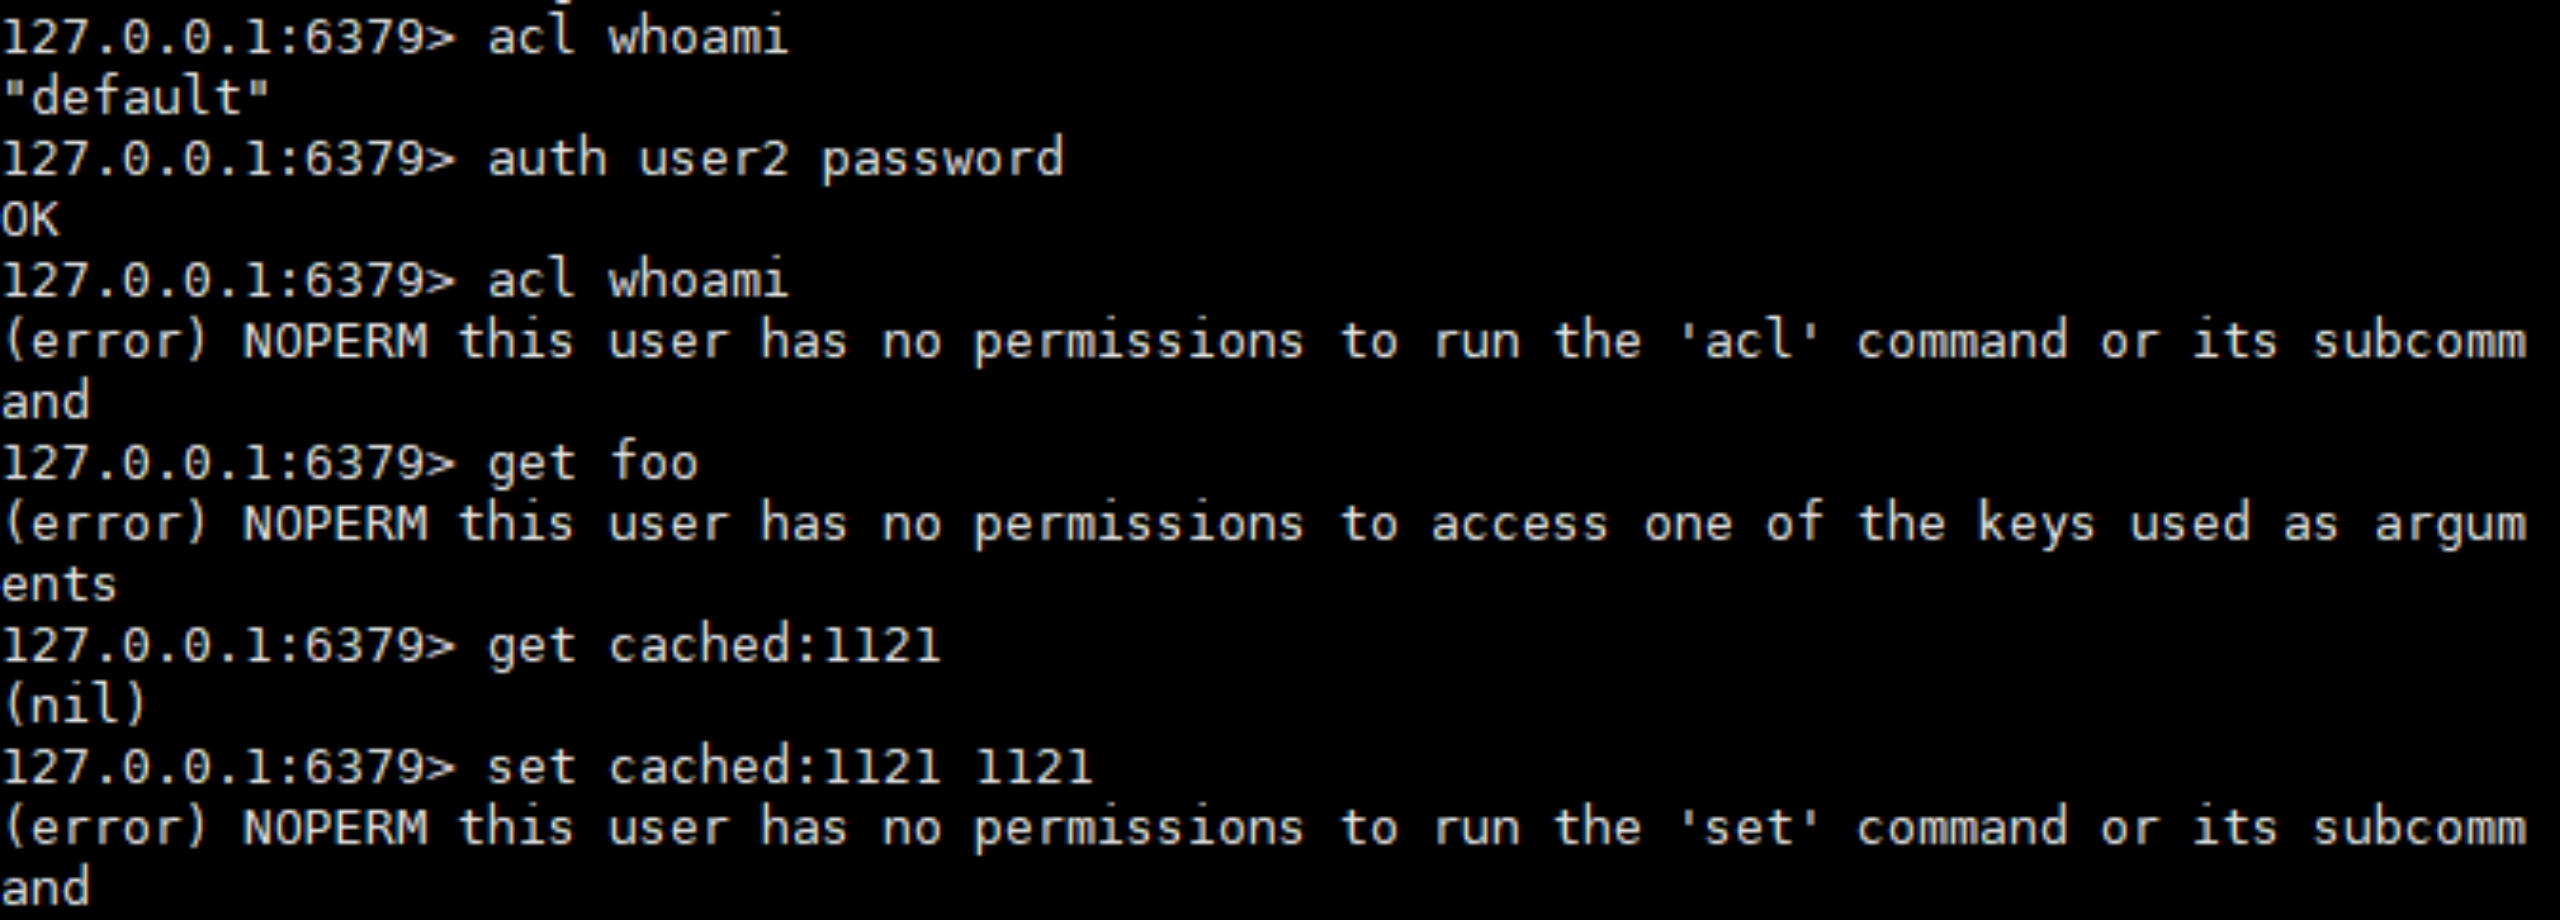
Task: Click the word 'keys' in key-access error
Action: [x=2036, y=524]
